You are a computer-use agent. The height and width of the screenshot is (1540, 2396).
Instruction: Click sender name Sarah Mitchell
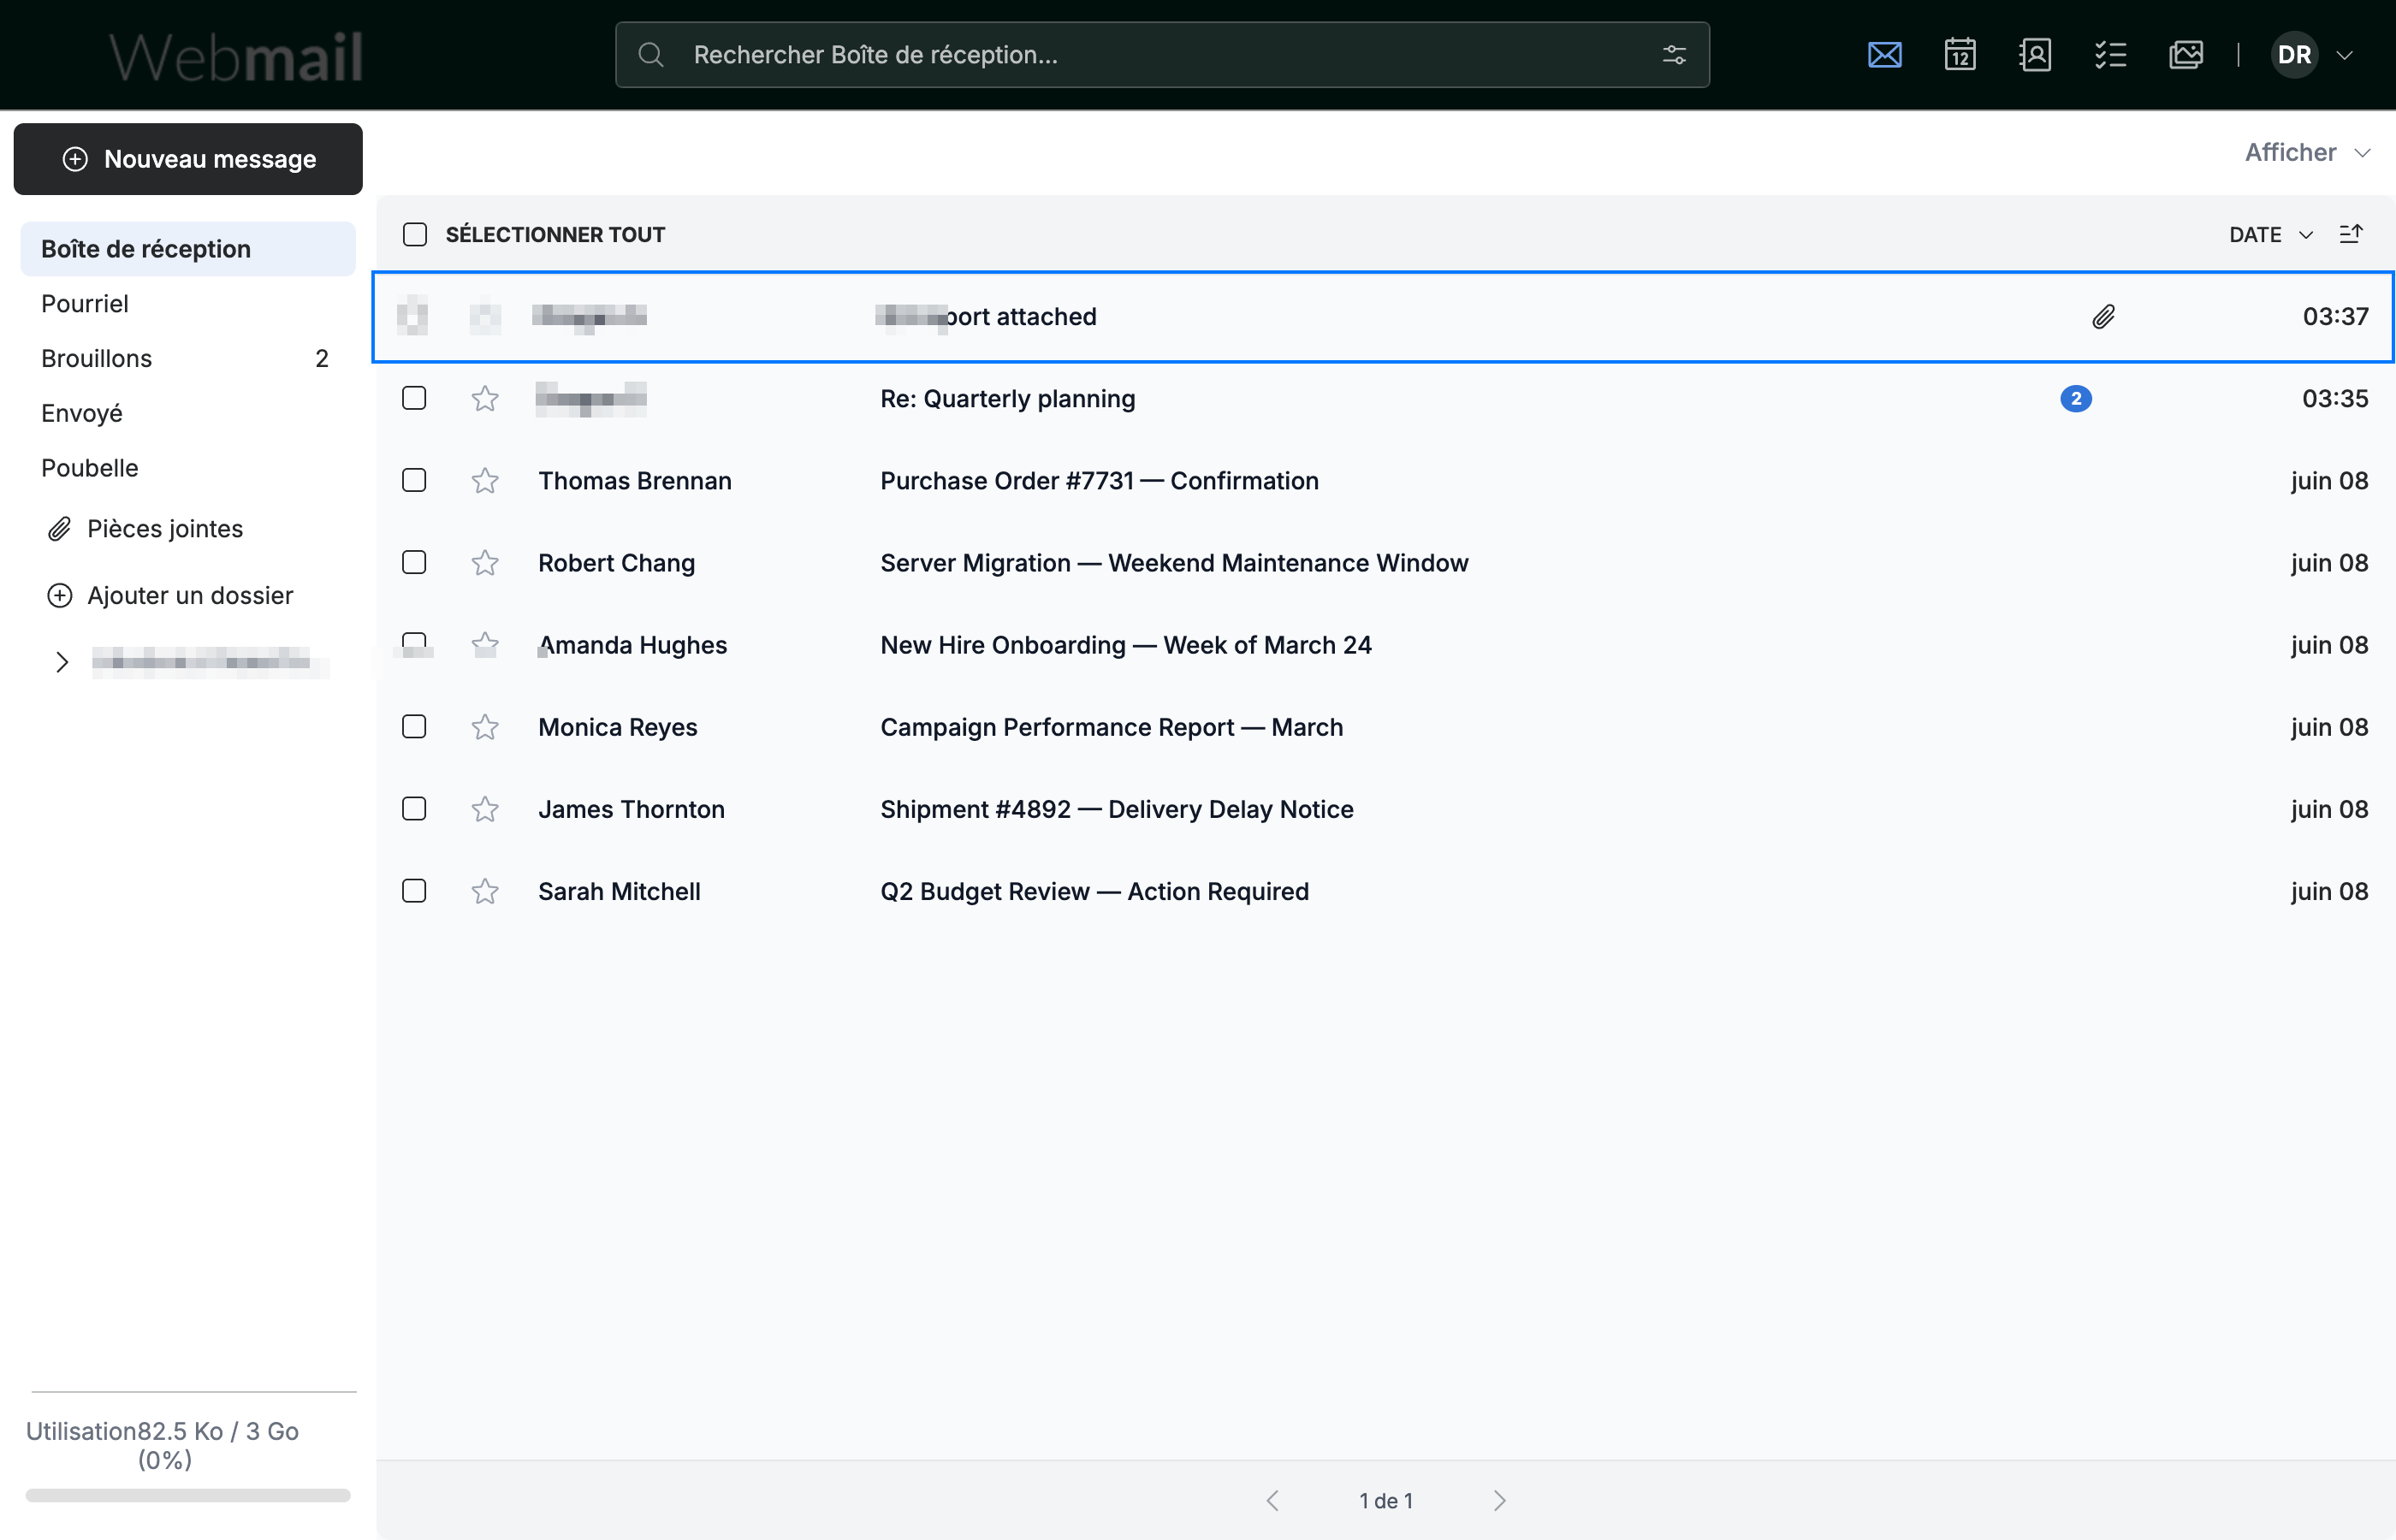point(619,891)
